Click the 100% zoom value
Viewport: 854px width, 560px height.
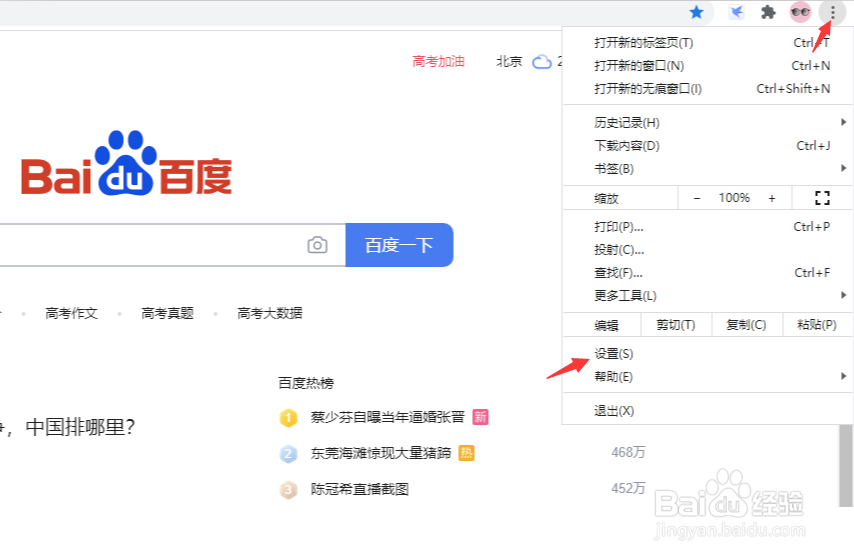tap(734, 198)
